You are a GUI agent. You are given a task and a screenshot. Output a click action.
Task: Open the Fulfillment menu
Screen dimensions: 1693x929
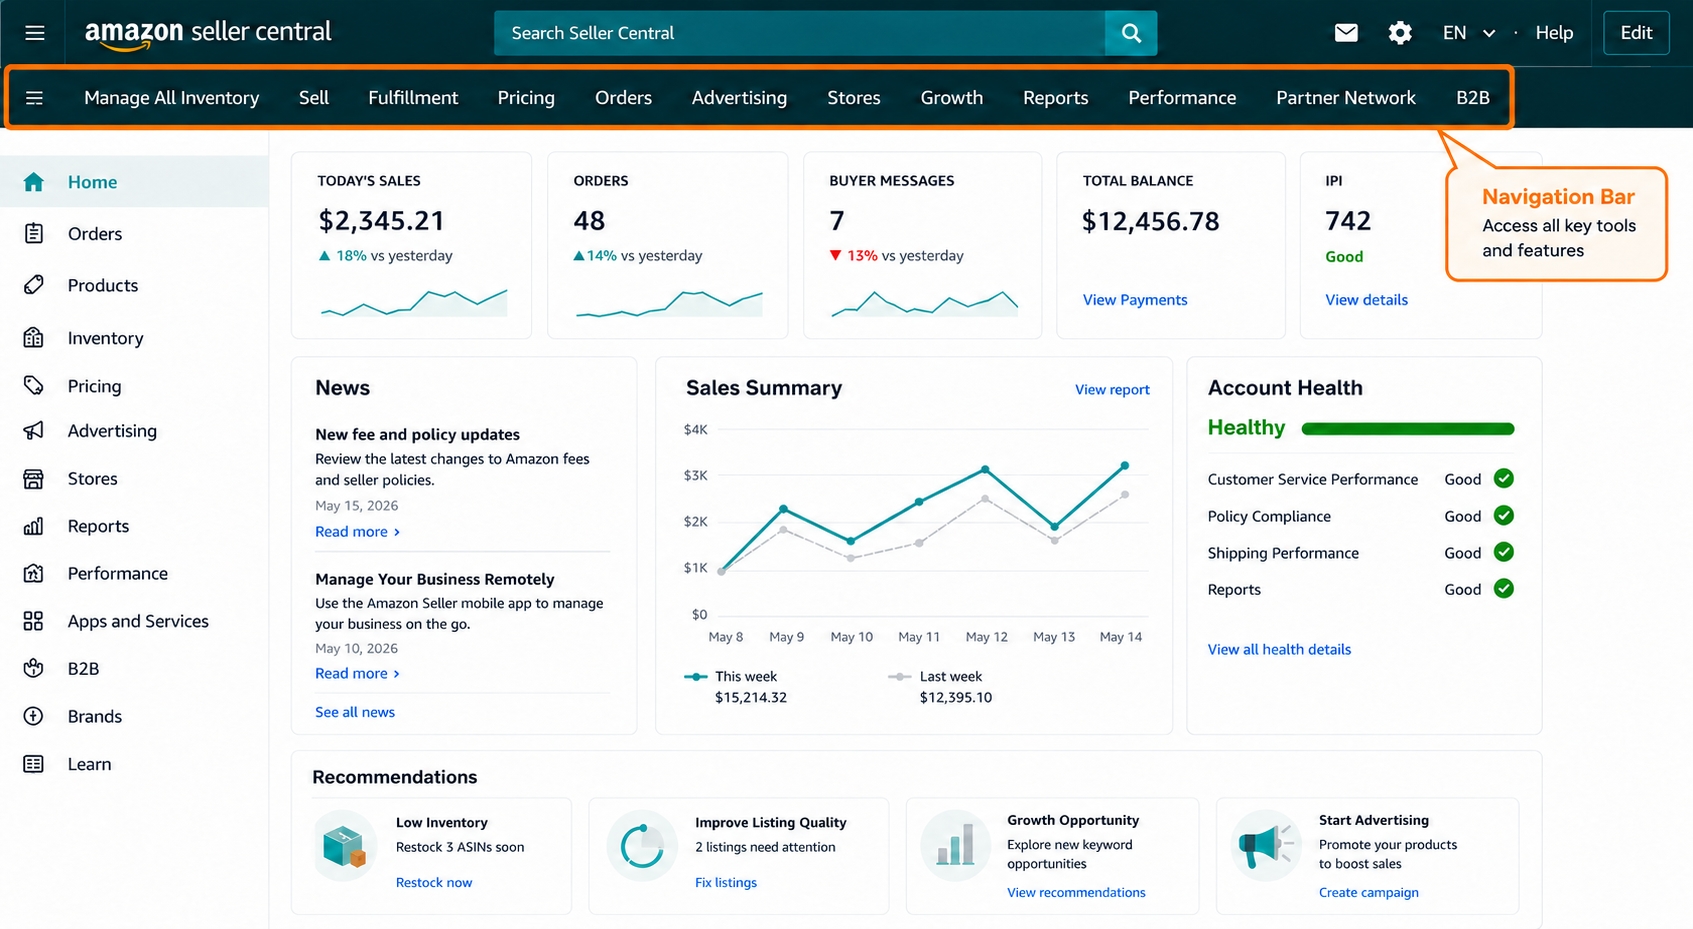coord(413,98)
